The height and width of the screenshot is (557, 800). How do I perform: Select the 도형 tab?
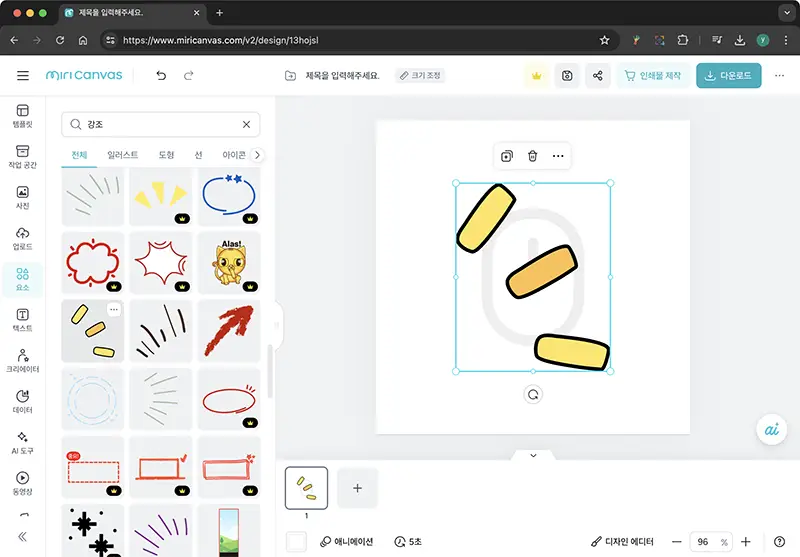point(167,155)
